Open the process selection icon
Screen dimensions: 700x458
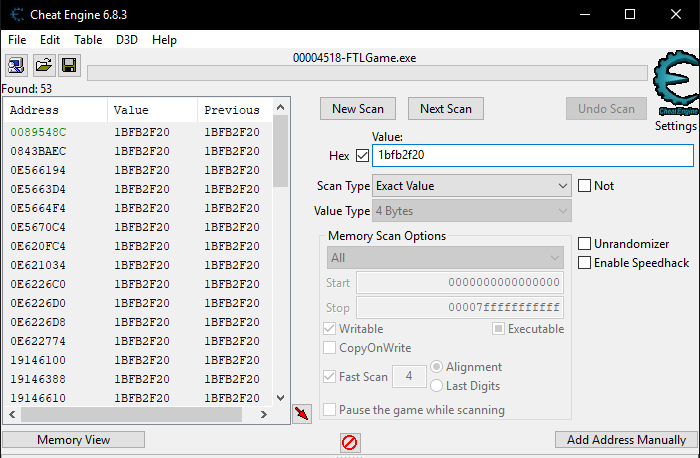click(17, 66)
